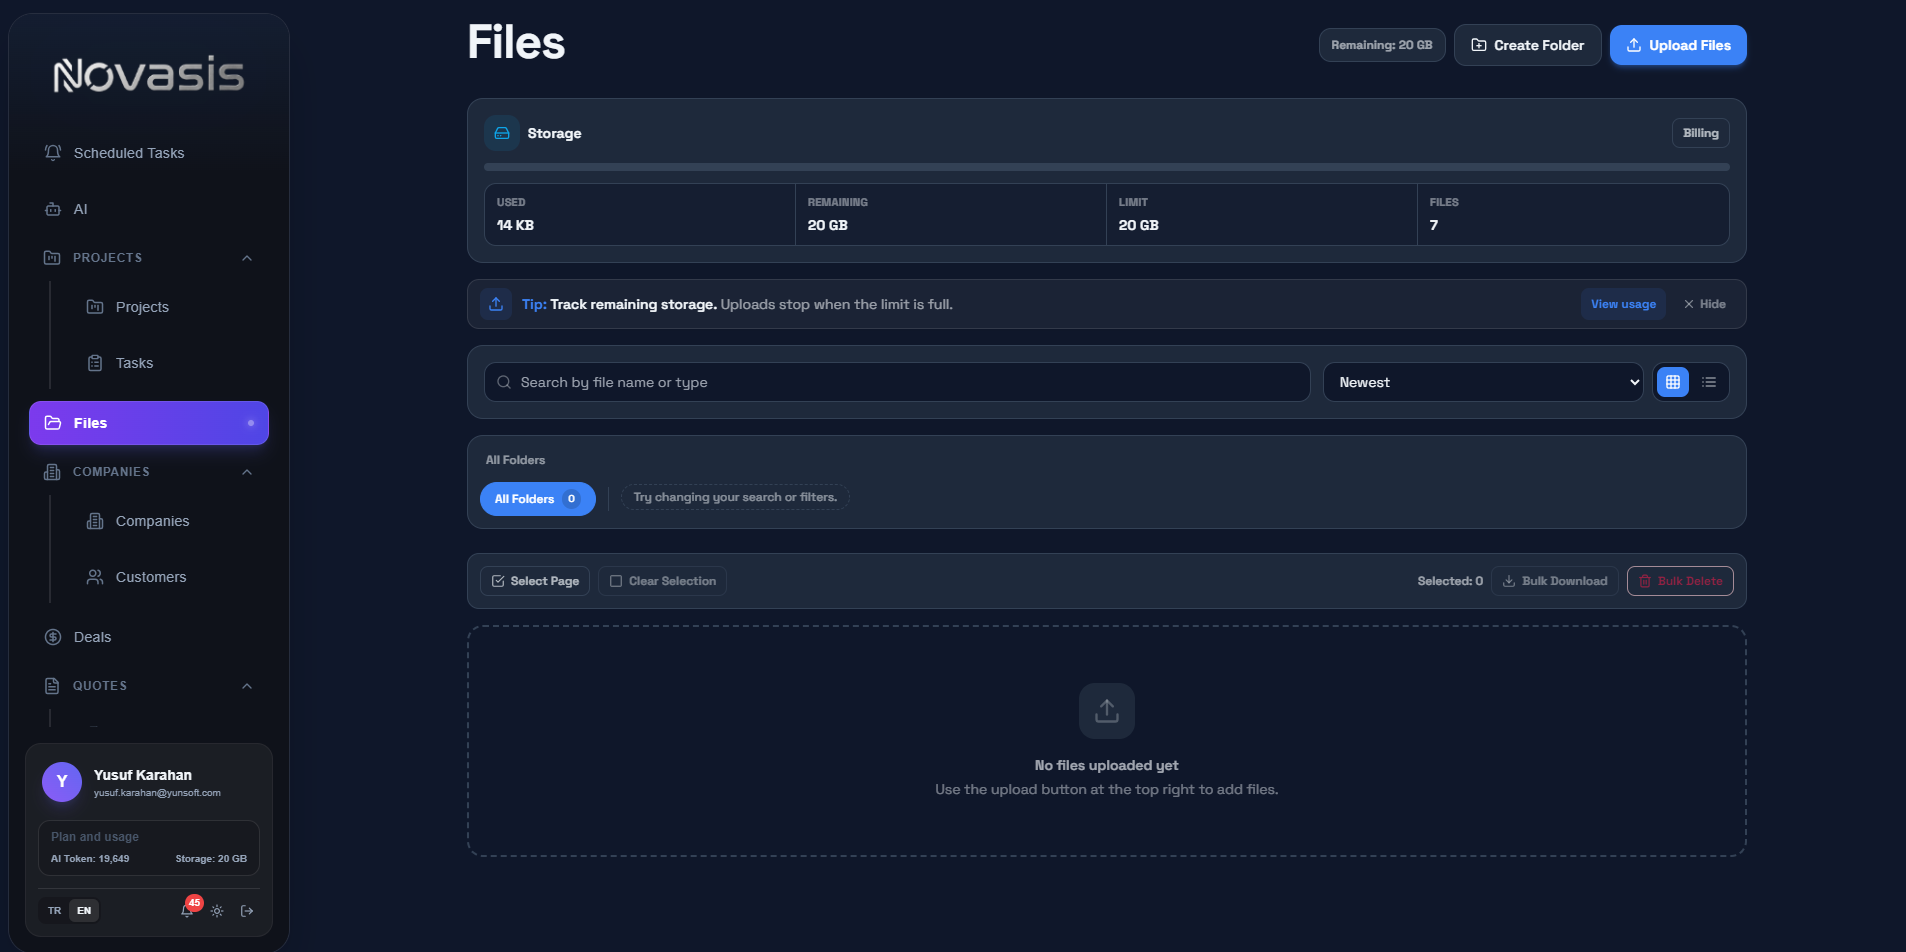
Task: Click the FILES 7 stat
Action: coord(1573,214)
